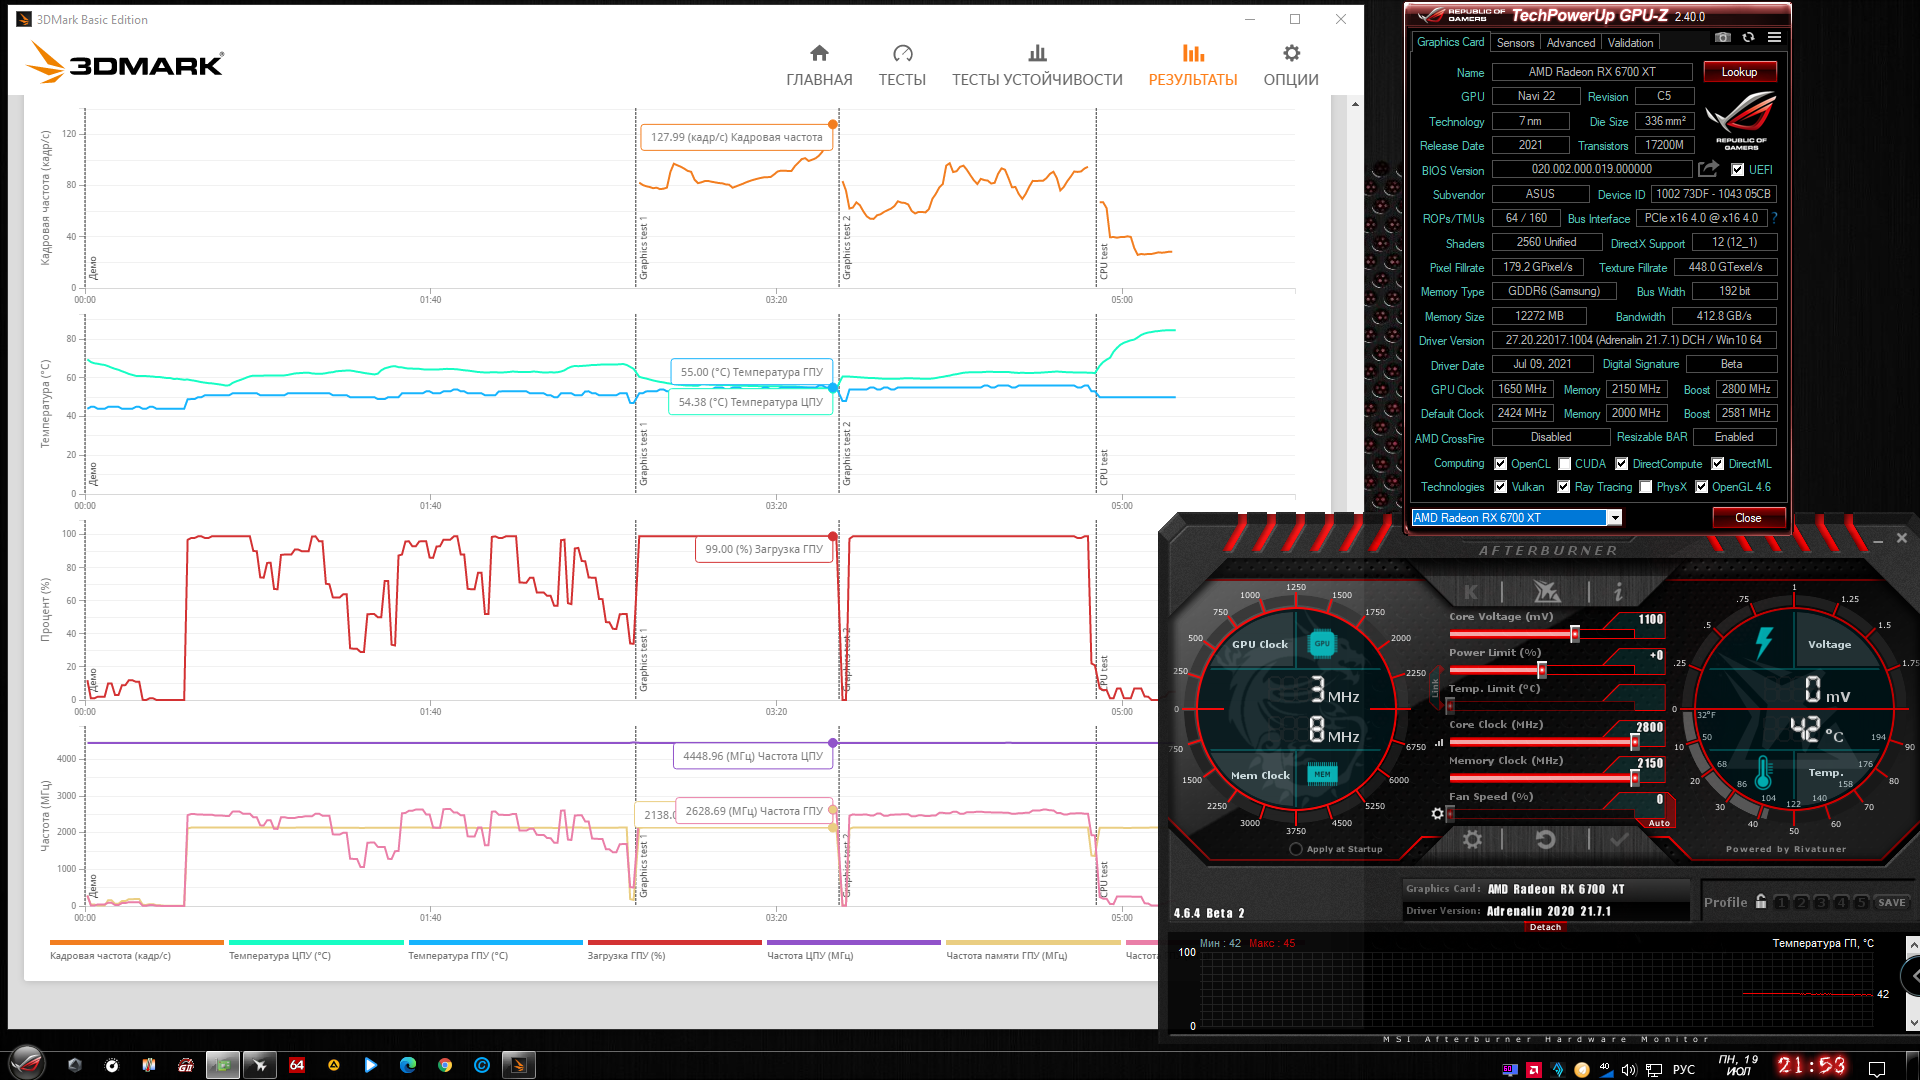Open the GPU-Z hamburger menu
The width and height of the screenshot is (1920, 1080).
[x=1774, y=37]
